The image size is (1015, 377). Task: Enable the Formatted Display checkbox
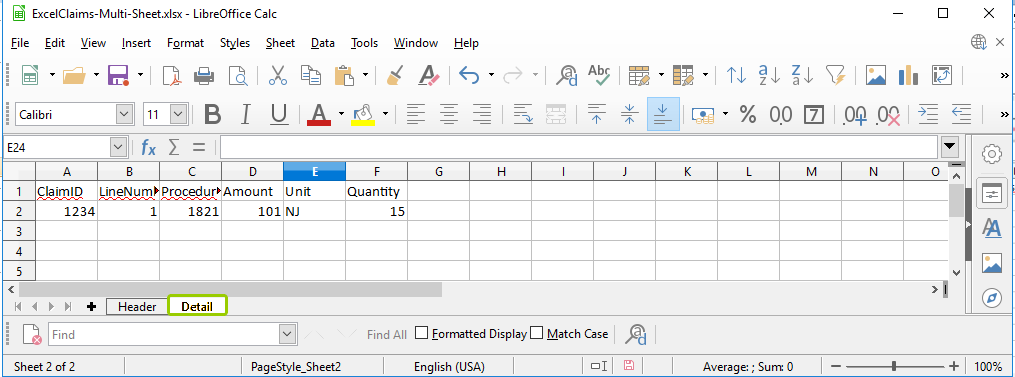pos(421,333)
